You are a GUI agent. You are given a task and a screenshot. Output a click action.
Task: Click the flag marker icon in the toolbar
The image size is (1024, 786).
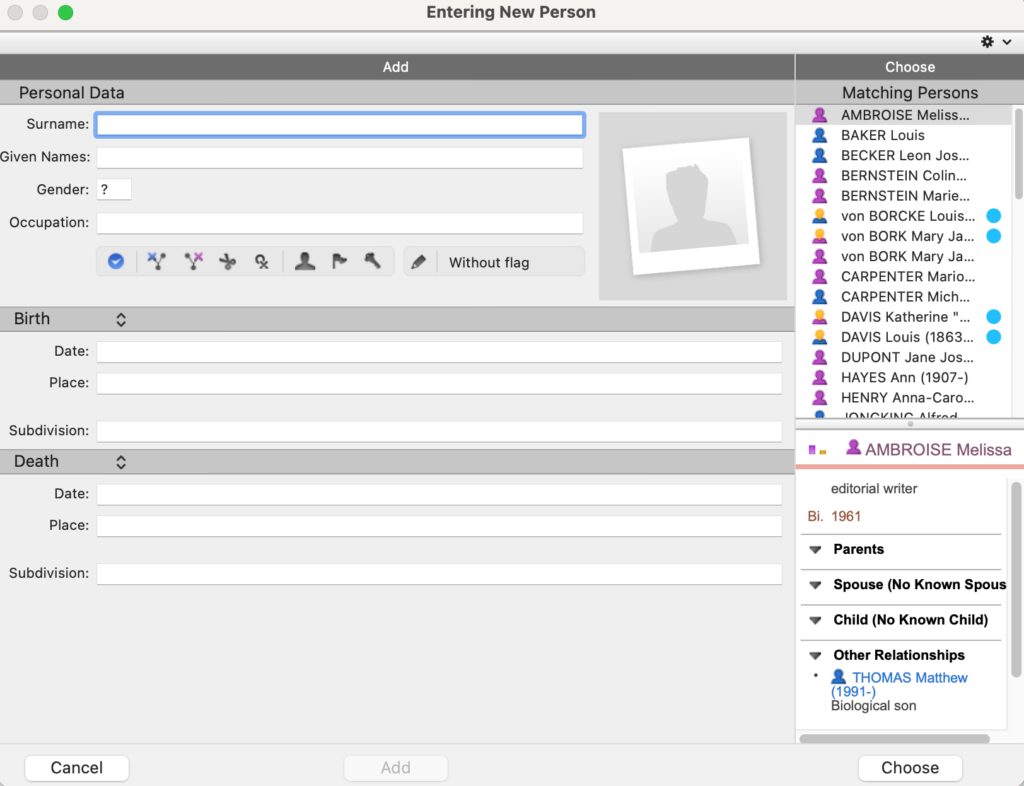340,261
